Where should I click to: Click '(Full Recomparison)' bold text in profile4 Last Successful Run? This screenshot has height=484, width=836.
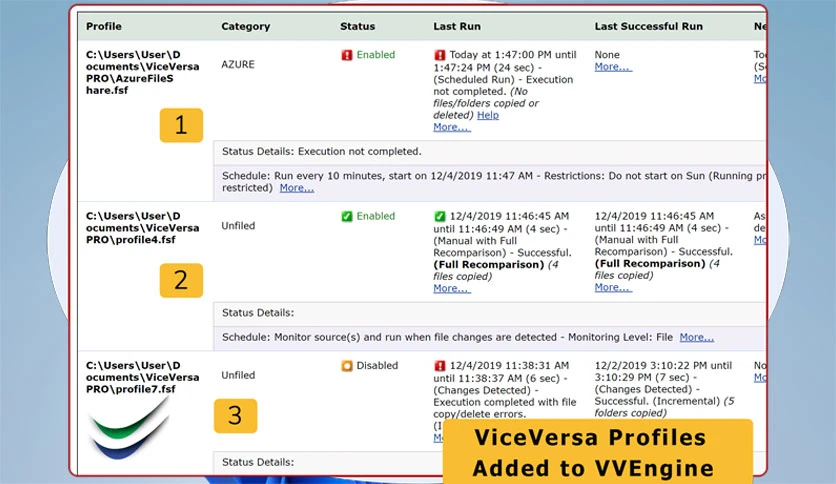click(650, 264)
